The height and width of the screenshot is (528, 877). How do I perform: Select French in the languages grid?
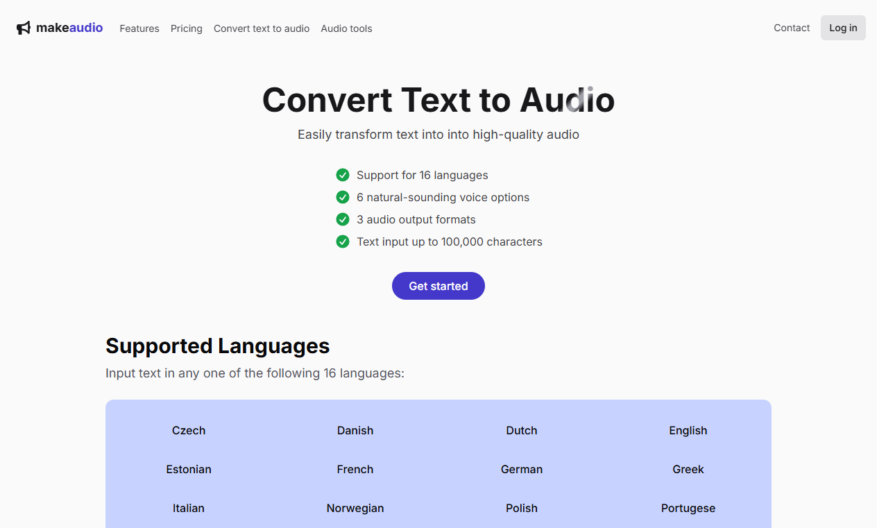pos(355,469)
